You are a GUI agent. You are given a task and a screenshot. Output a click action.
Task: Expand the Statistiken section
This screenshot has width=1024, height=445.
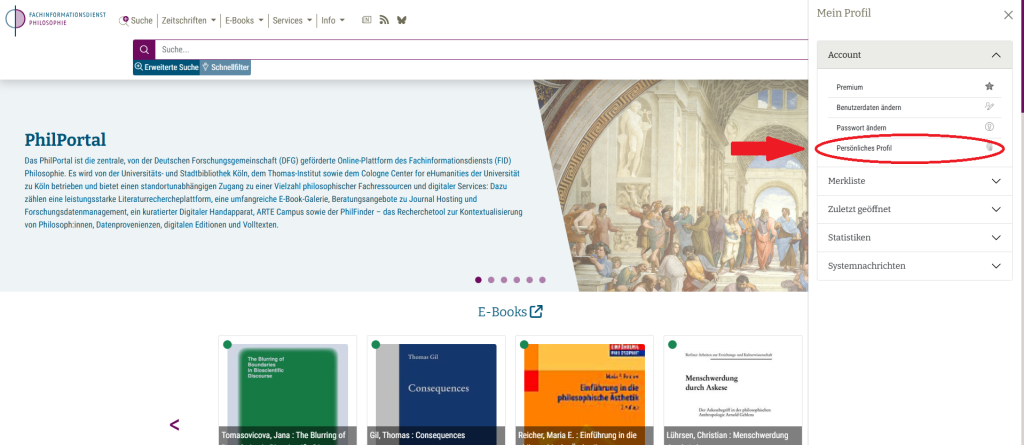(x=914, y=237)
